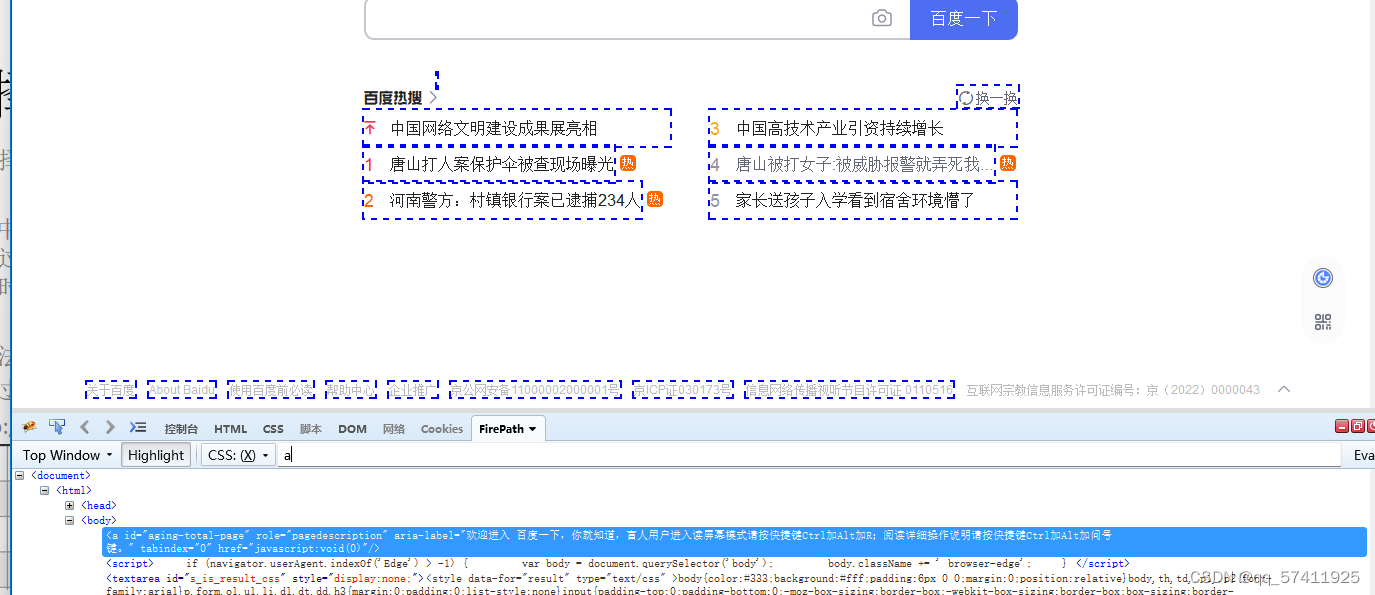Click the back navigation arrow in Firebug
Image resolution: width=1375 pixels, height=595 pixels.
(x=84, y=426)
